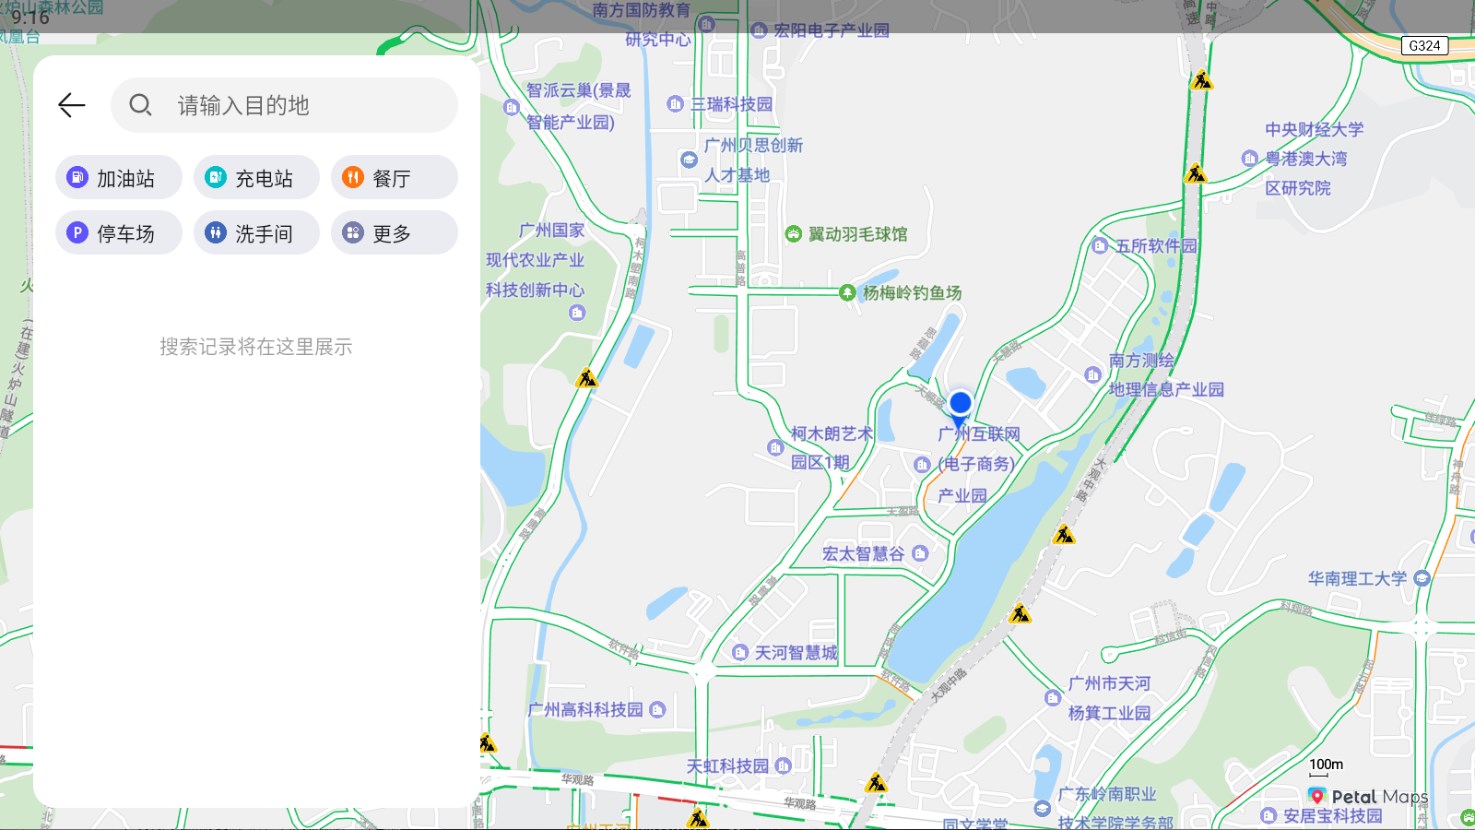Select the 杨梅岭钓鱼场 fishing spot marker

pyautogui.click(x=845, y=295)
